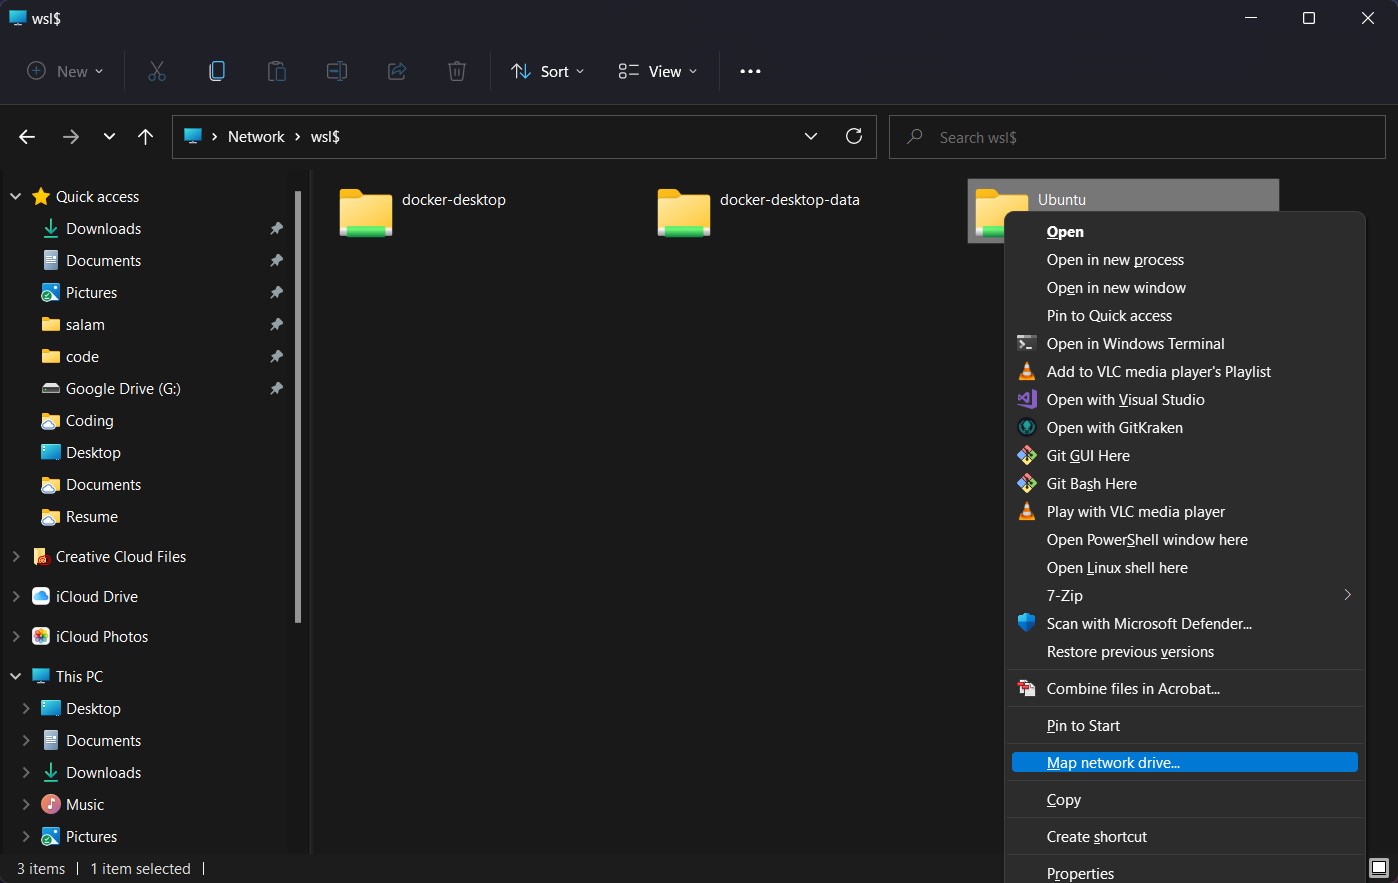Screen dimensions: 1398x883
Task: Choose Open with GitKraken
Action: [1185, 428]
